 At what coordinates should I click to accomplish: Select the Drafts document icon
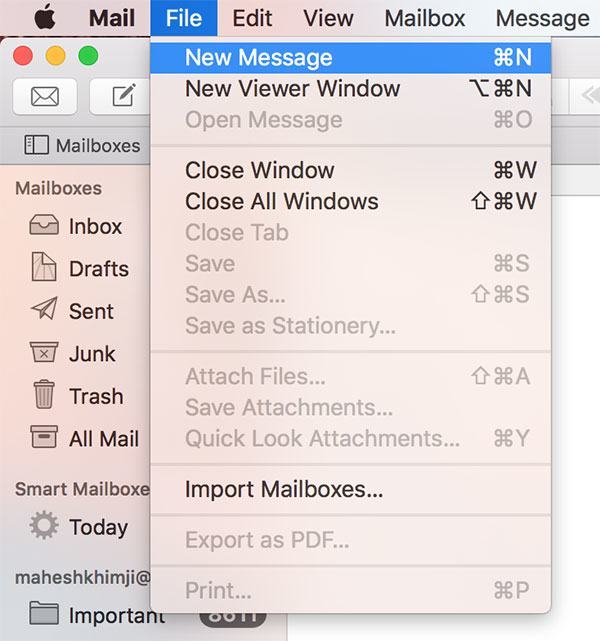pos(44,267)
